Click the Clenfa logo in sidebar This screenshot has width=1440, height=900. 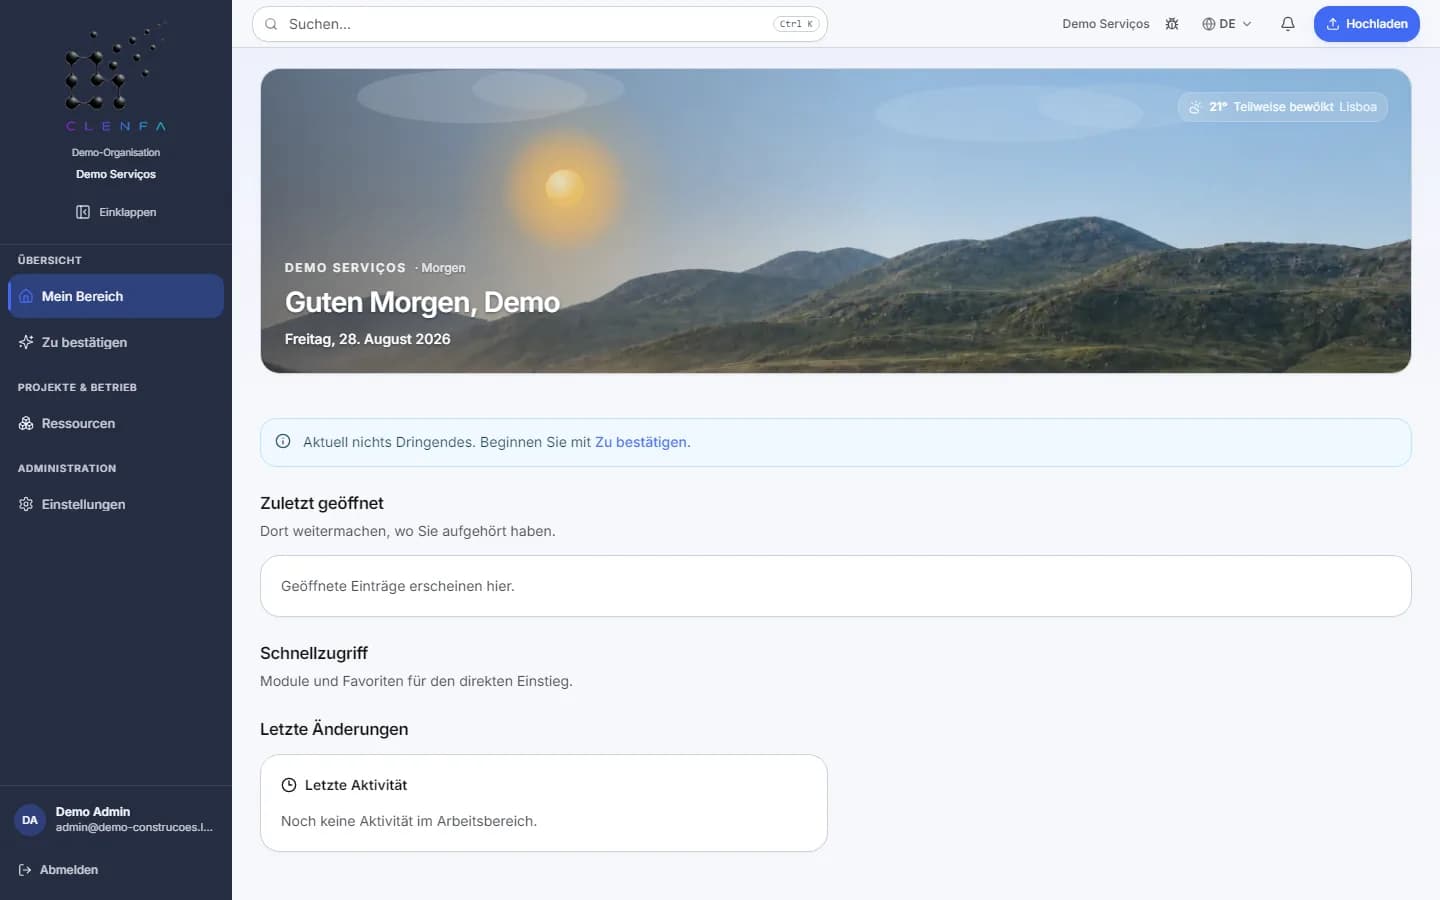(x=116, y=77)
